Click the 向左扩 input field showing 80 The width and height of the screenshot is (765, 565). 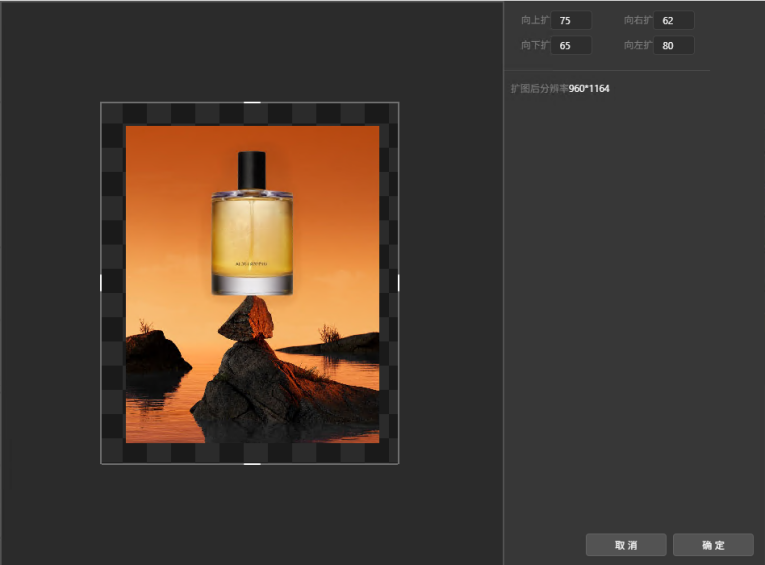(x=673, y=45)
